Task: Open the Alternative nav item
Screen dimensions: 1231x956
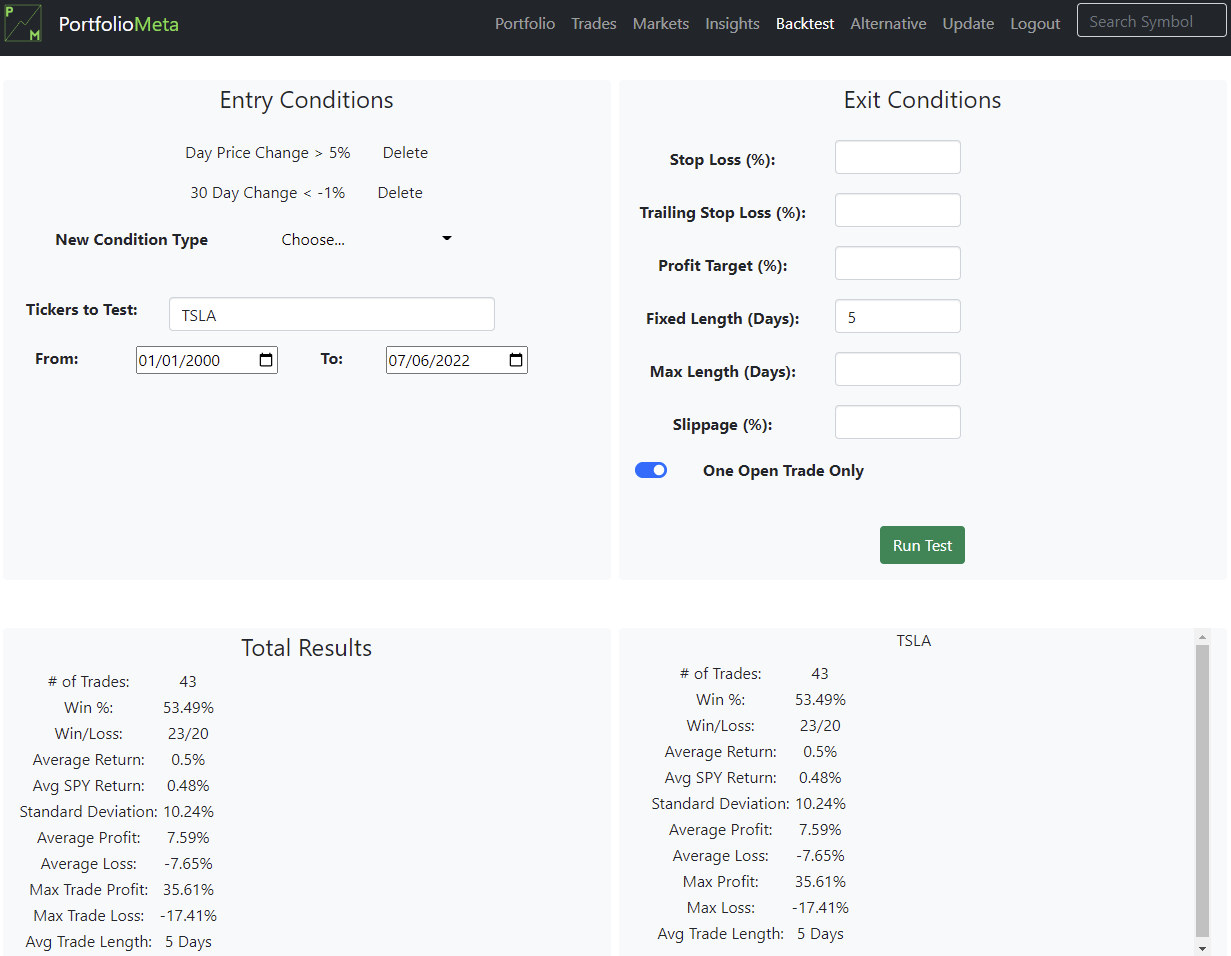Action: coord(888,23)
